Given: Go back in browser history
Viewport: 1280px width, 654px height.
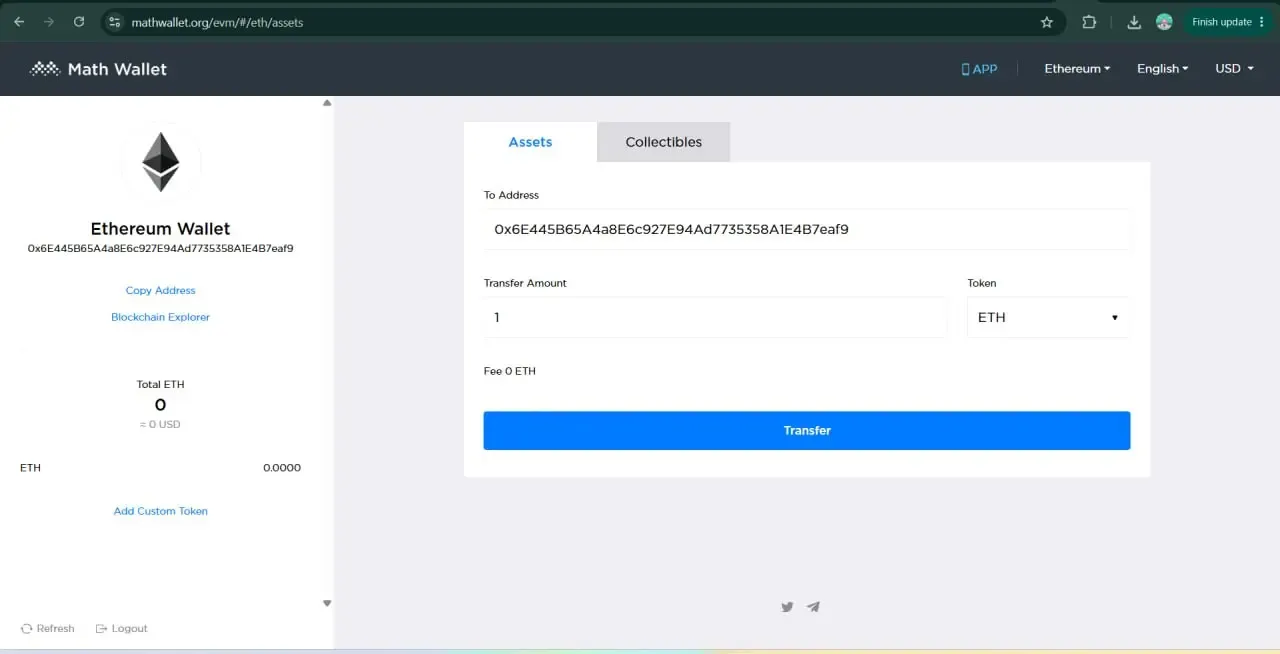Looking at the screenshot, I should click(x=19, y=22).
